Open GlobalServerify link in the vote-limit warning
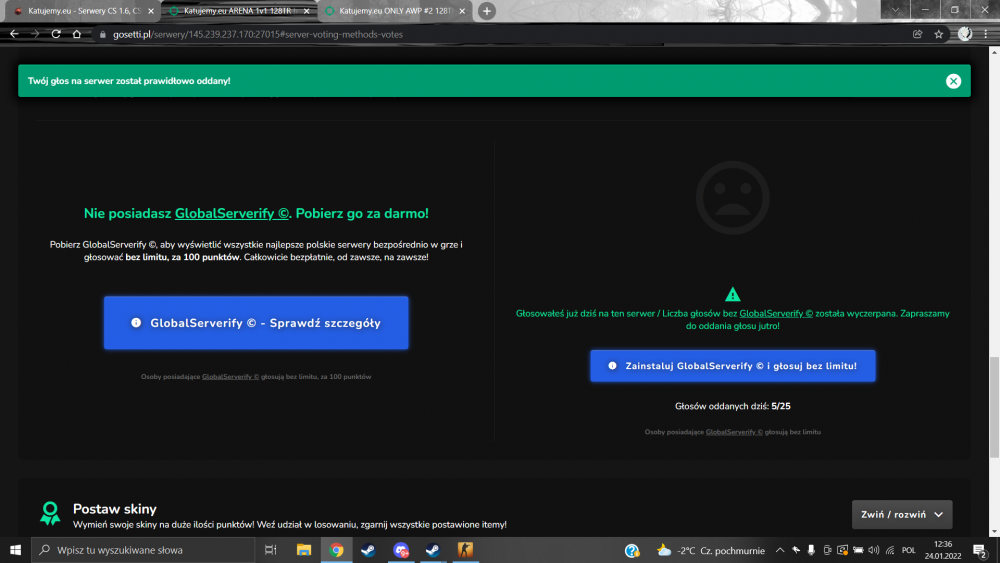Image resolution: width=1000 pixels, height=563 pixels. [x=776, y=313]
